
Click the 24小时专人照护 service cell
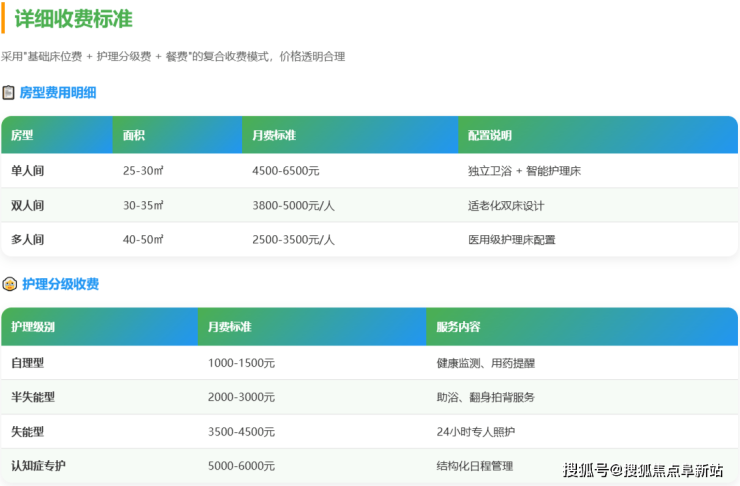(476, 432)
